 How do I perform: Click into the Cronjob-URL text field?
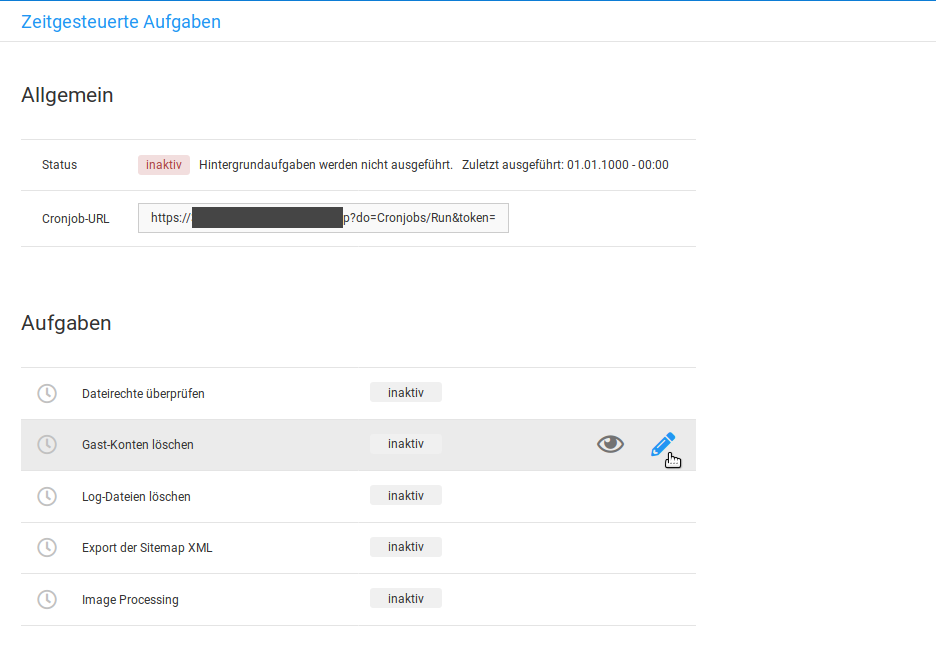pos(323,218)
